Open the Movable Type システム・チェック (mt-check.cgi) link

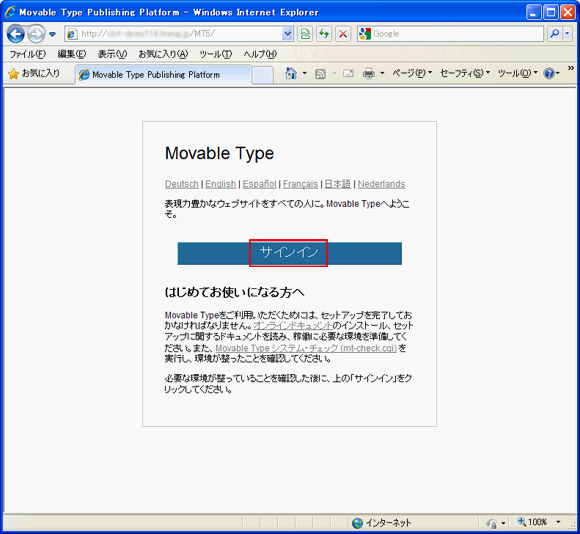tap(306, 348)
